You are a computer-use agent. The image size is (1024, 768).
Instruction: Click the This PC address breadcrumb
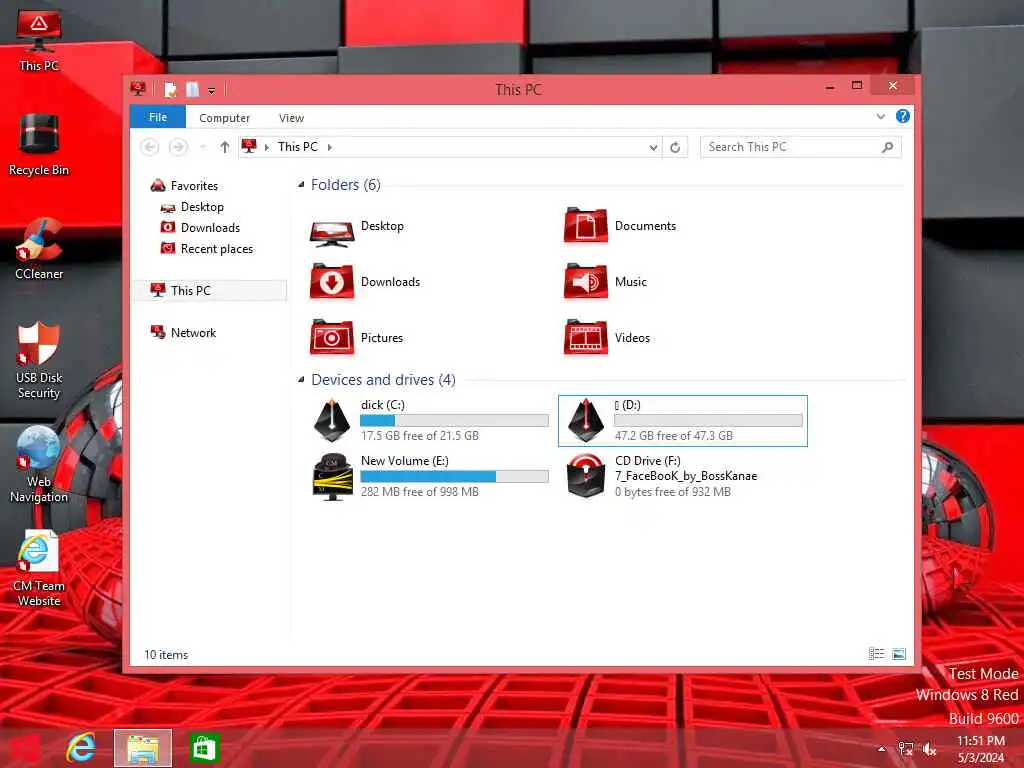[x=298, y=147]
